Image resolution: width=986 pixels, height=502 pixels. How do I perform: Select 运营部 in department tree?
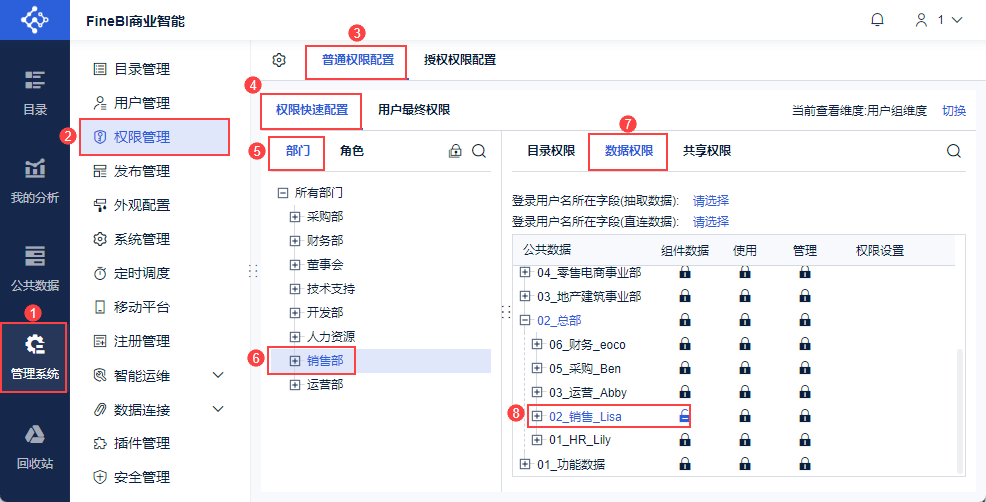point(325,385)
